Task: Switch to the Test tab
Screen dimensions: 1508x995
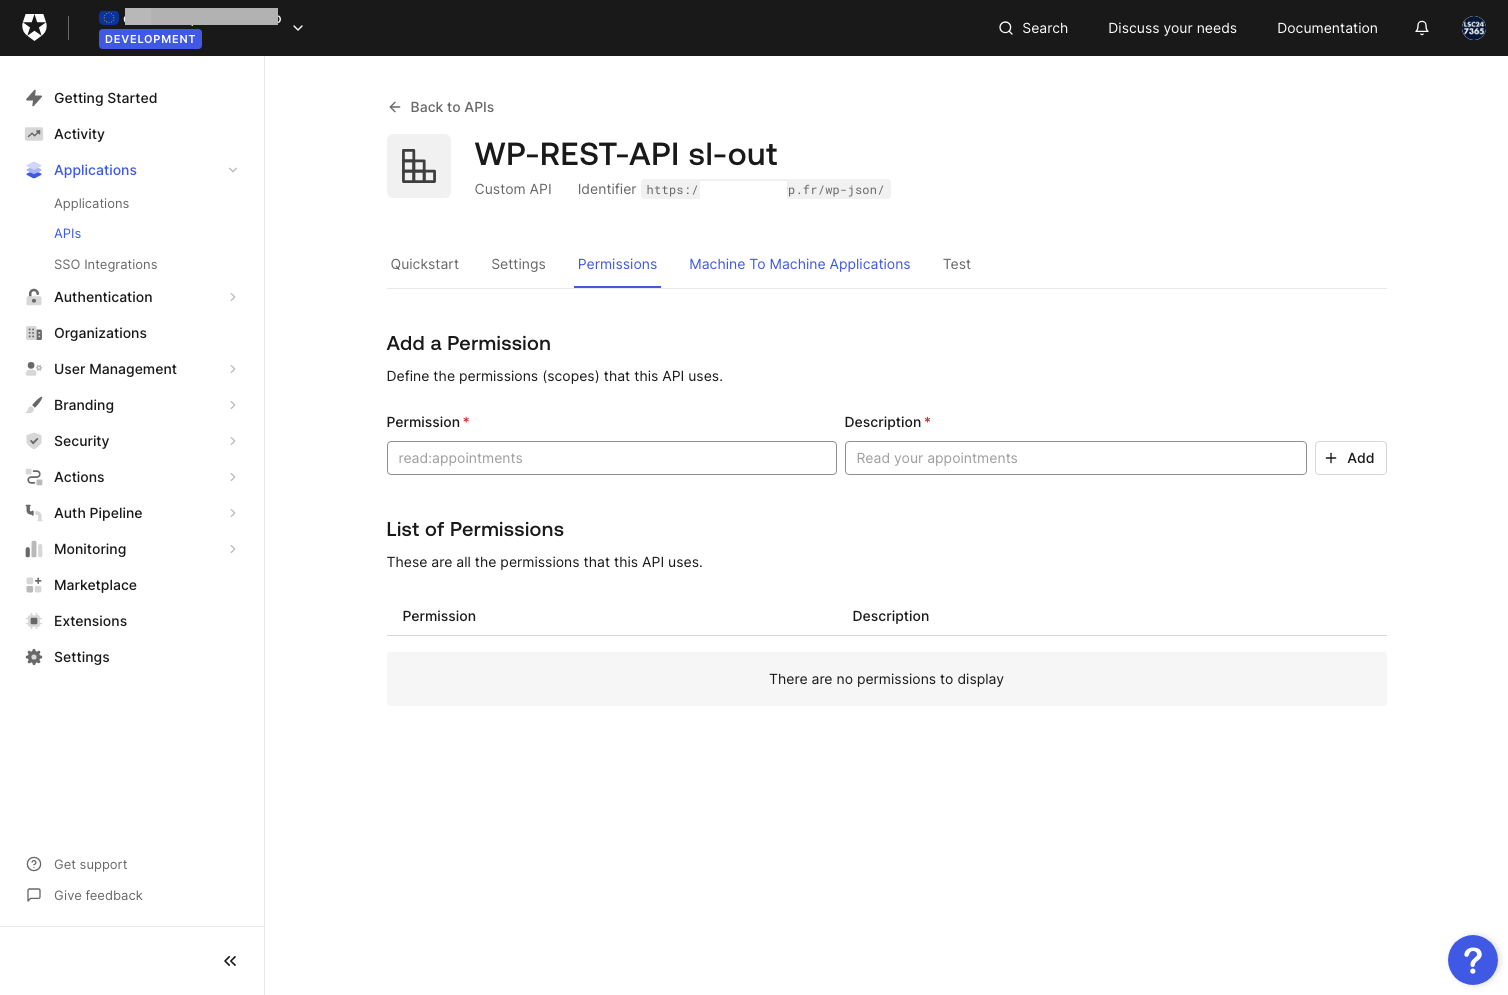Action: coord(957,264)
